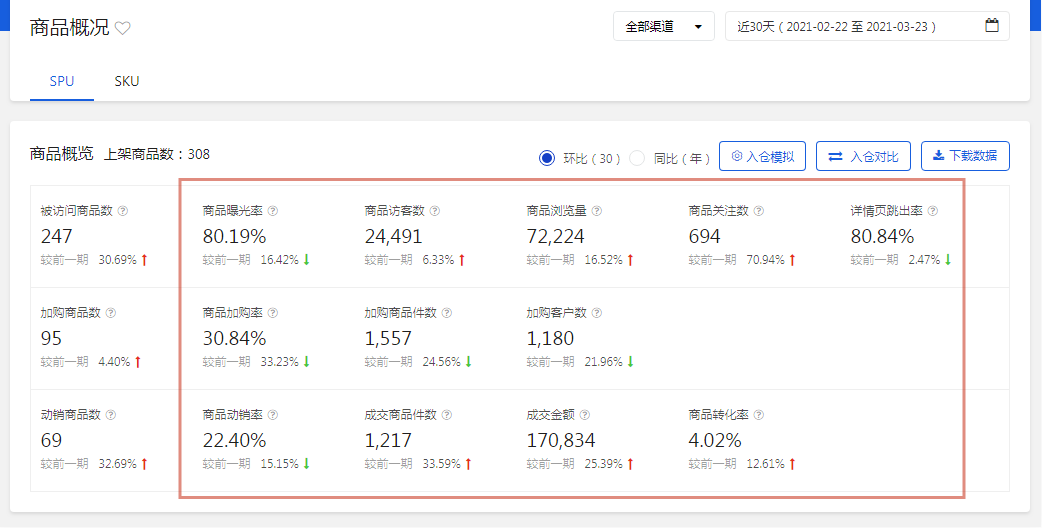The image size is (1042, 528).
Task: Click the 上架商品数：308 text
Action: click(x=157, y=155)
